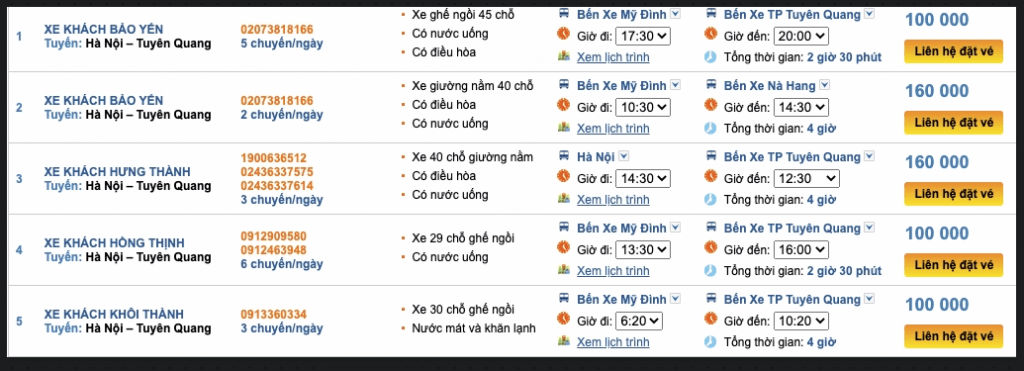Image resolution: width=1024 pixels, height=371 pixels.
Task: Click blue duration icon in Hồng Thịnh row
Action: pyautogui.click(x=711, y=270)
